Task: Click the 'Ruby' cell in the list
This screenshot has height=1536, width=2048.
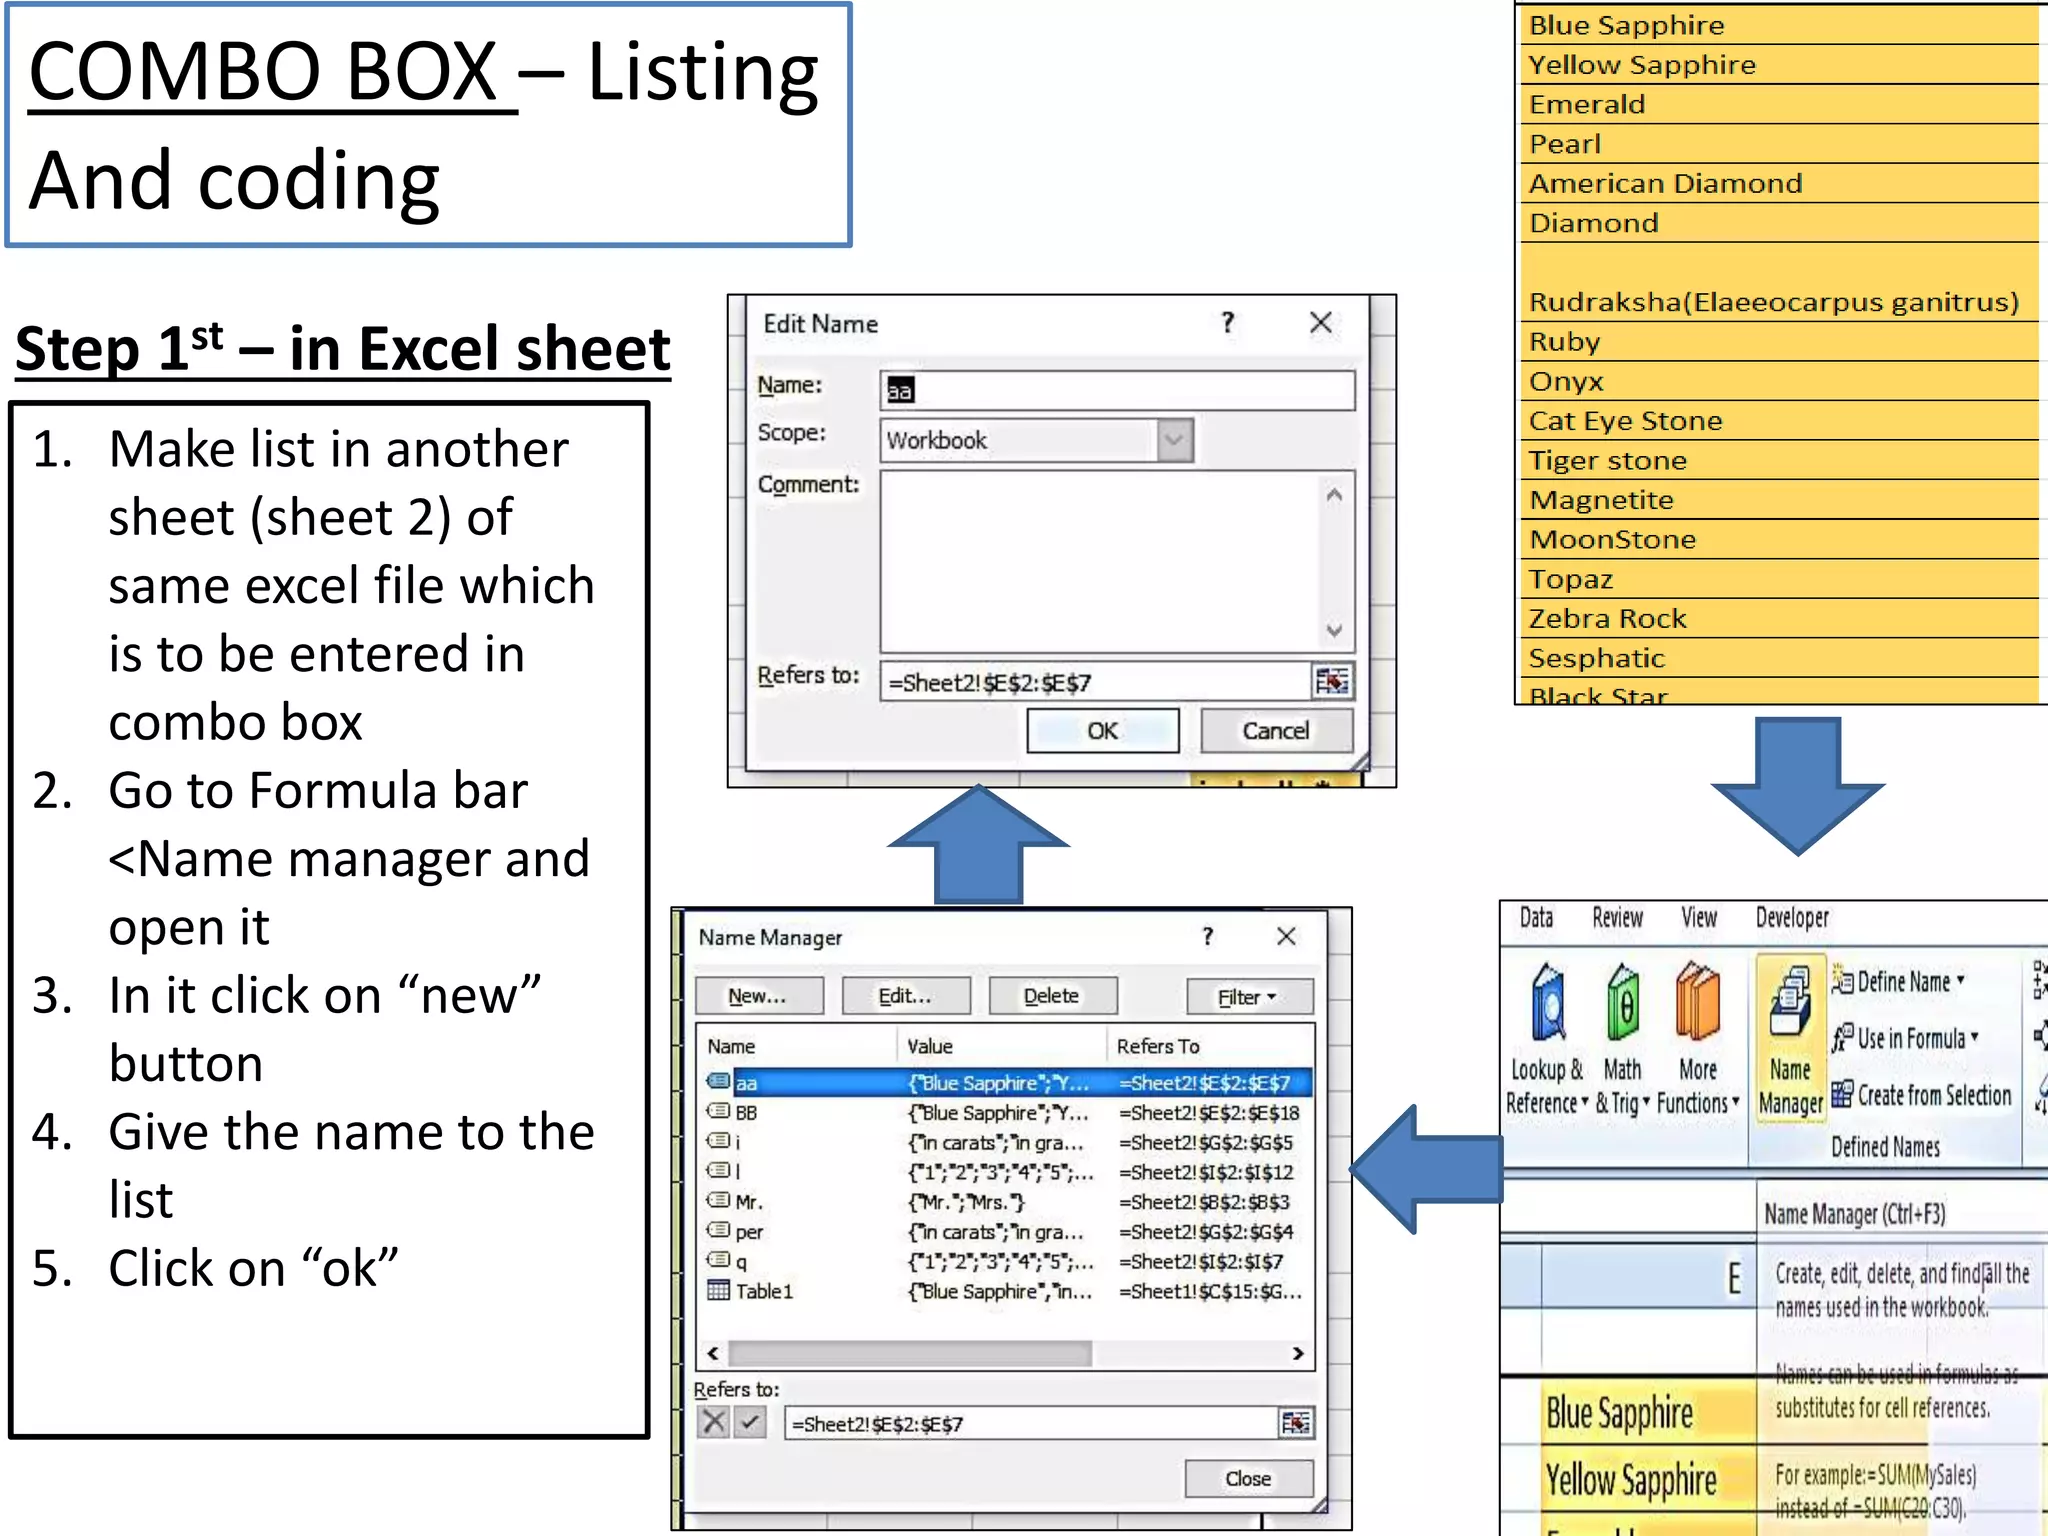Action: [1780, 341]
